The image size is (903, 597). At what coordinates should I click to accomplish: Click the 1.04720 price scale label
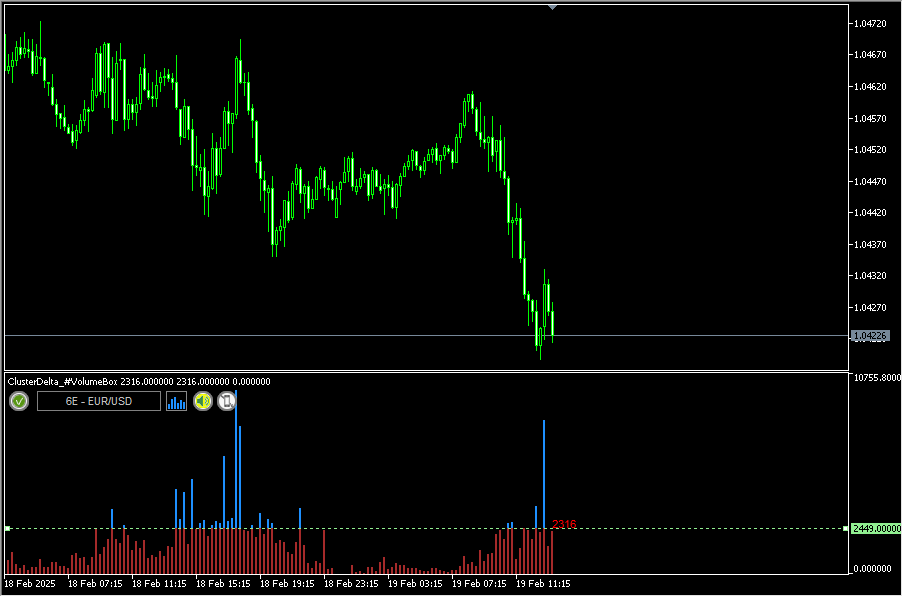click(x=873, y=22)
